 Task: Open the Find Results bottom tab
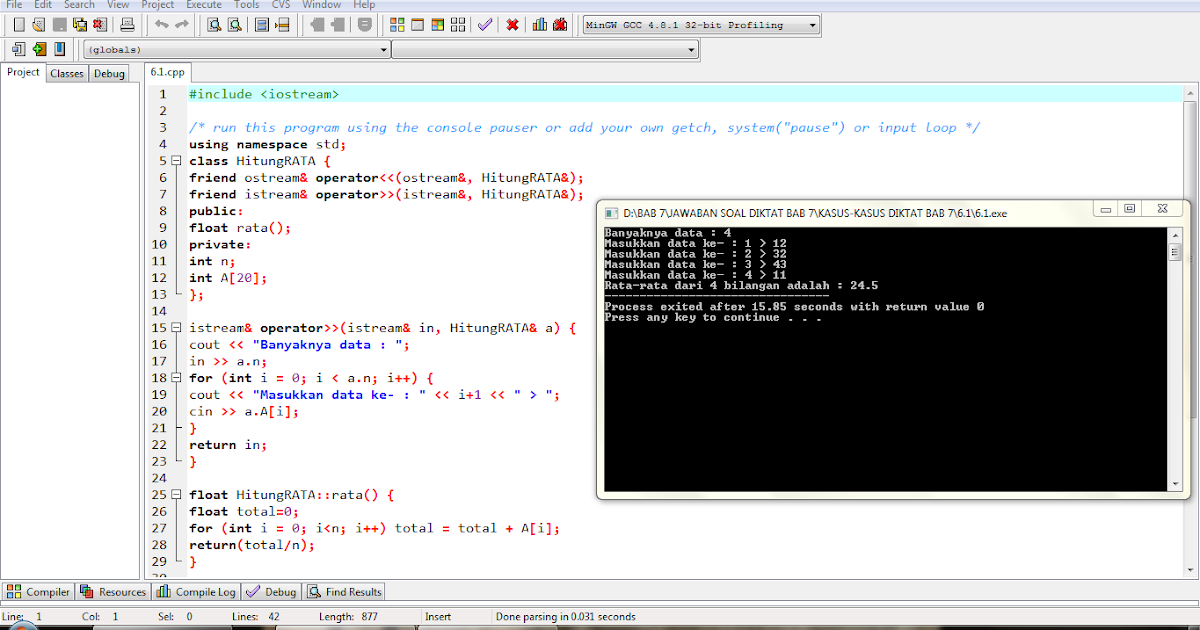[x=345, y=592]
